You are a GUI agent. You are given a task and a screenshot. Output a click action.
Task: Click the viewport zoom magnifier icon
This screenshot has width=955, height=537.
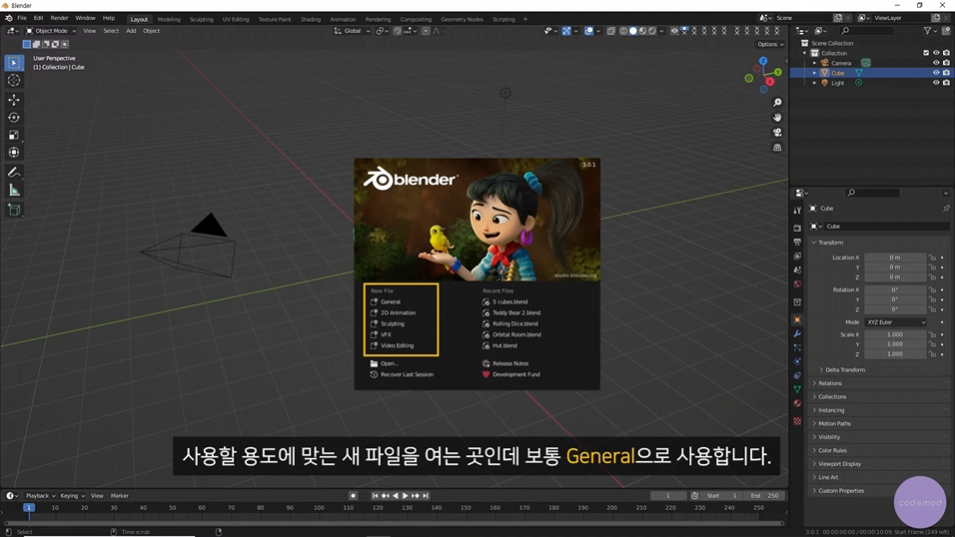point(777,103)
